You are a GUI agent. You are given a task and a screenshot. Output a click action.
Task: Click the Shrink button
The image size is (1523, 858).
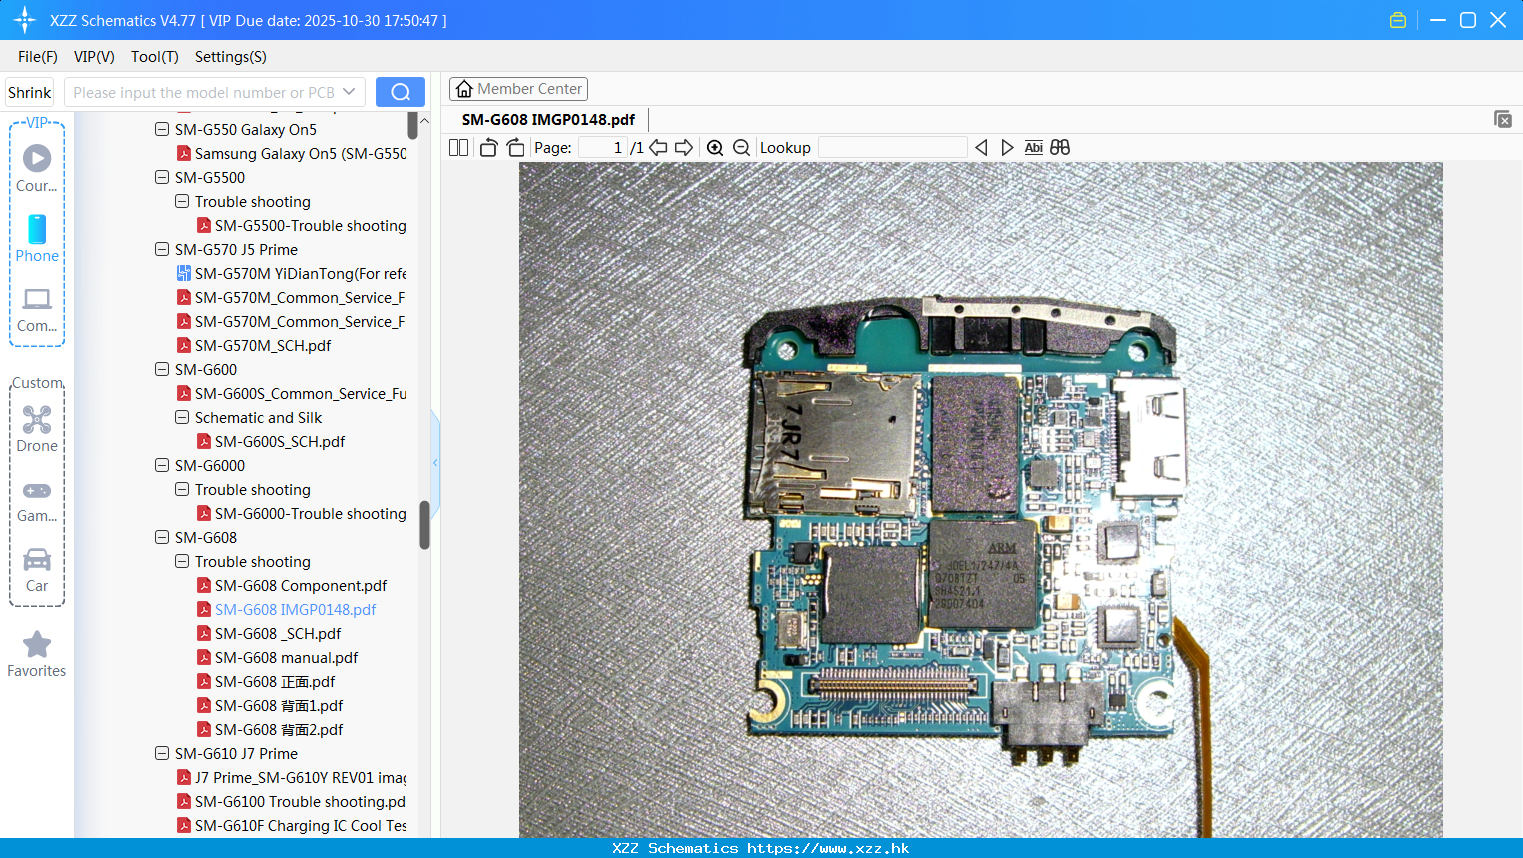click(30, 92)
